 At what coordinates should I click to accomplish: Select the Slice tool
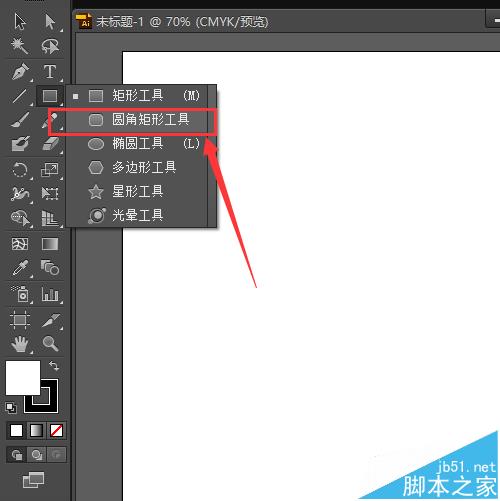point(51,320)
